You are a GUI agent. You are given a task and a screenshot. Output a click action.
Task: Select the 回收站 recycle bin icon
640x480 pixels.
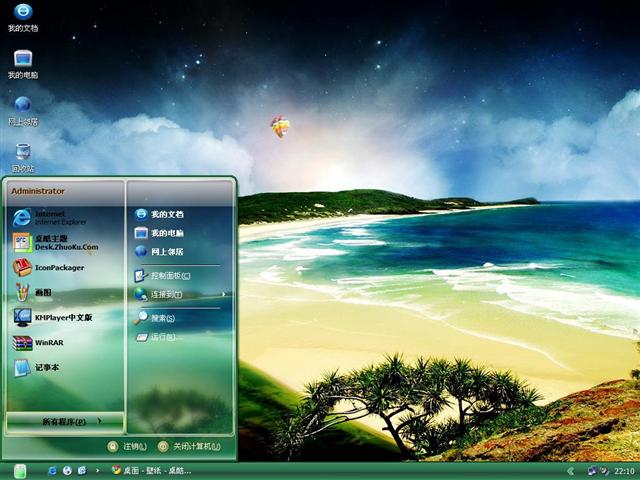point(23,158)
